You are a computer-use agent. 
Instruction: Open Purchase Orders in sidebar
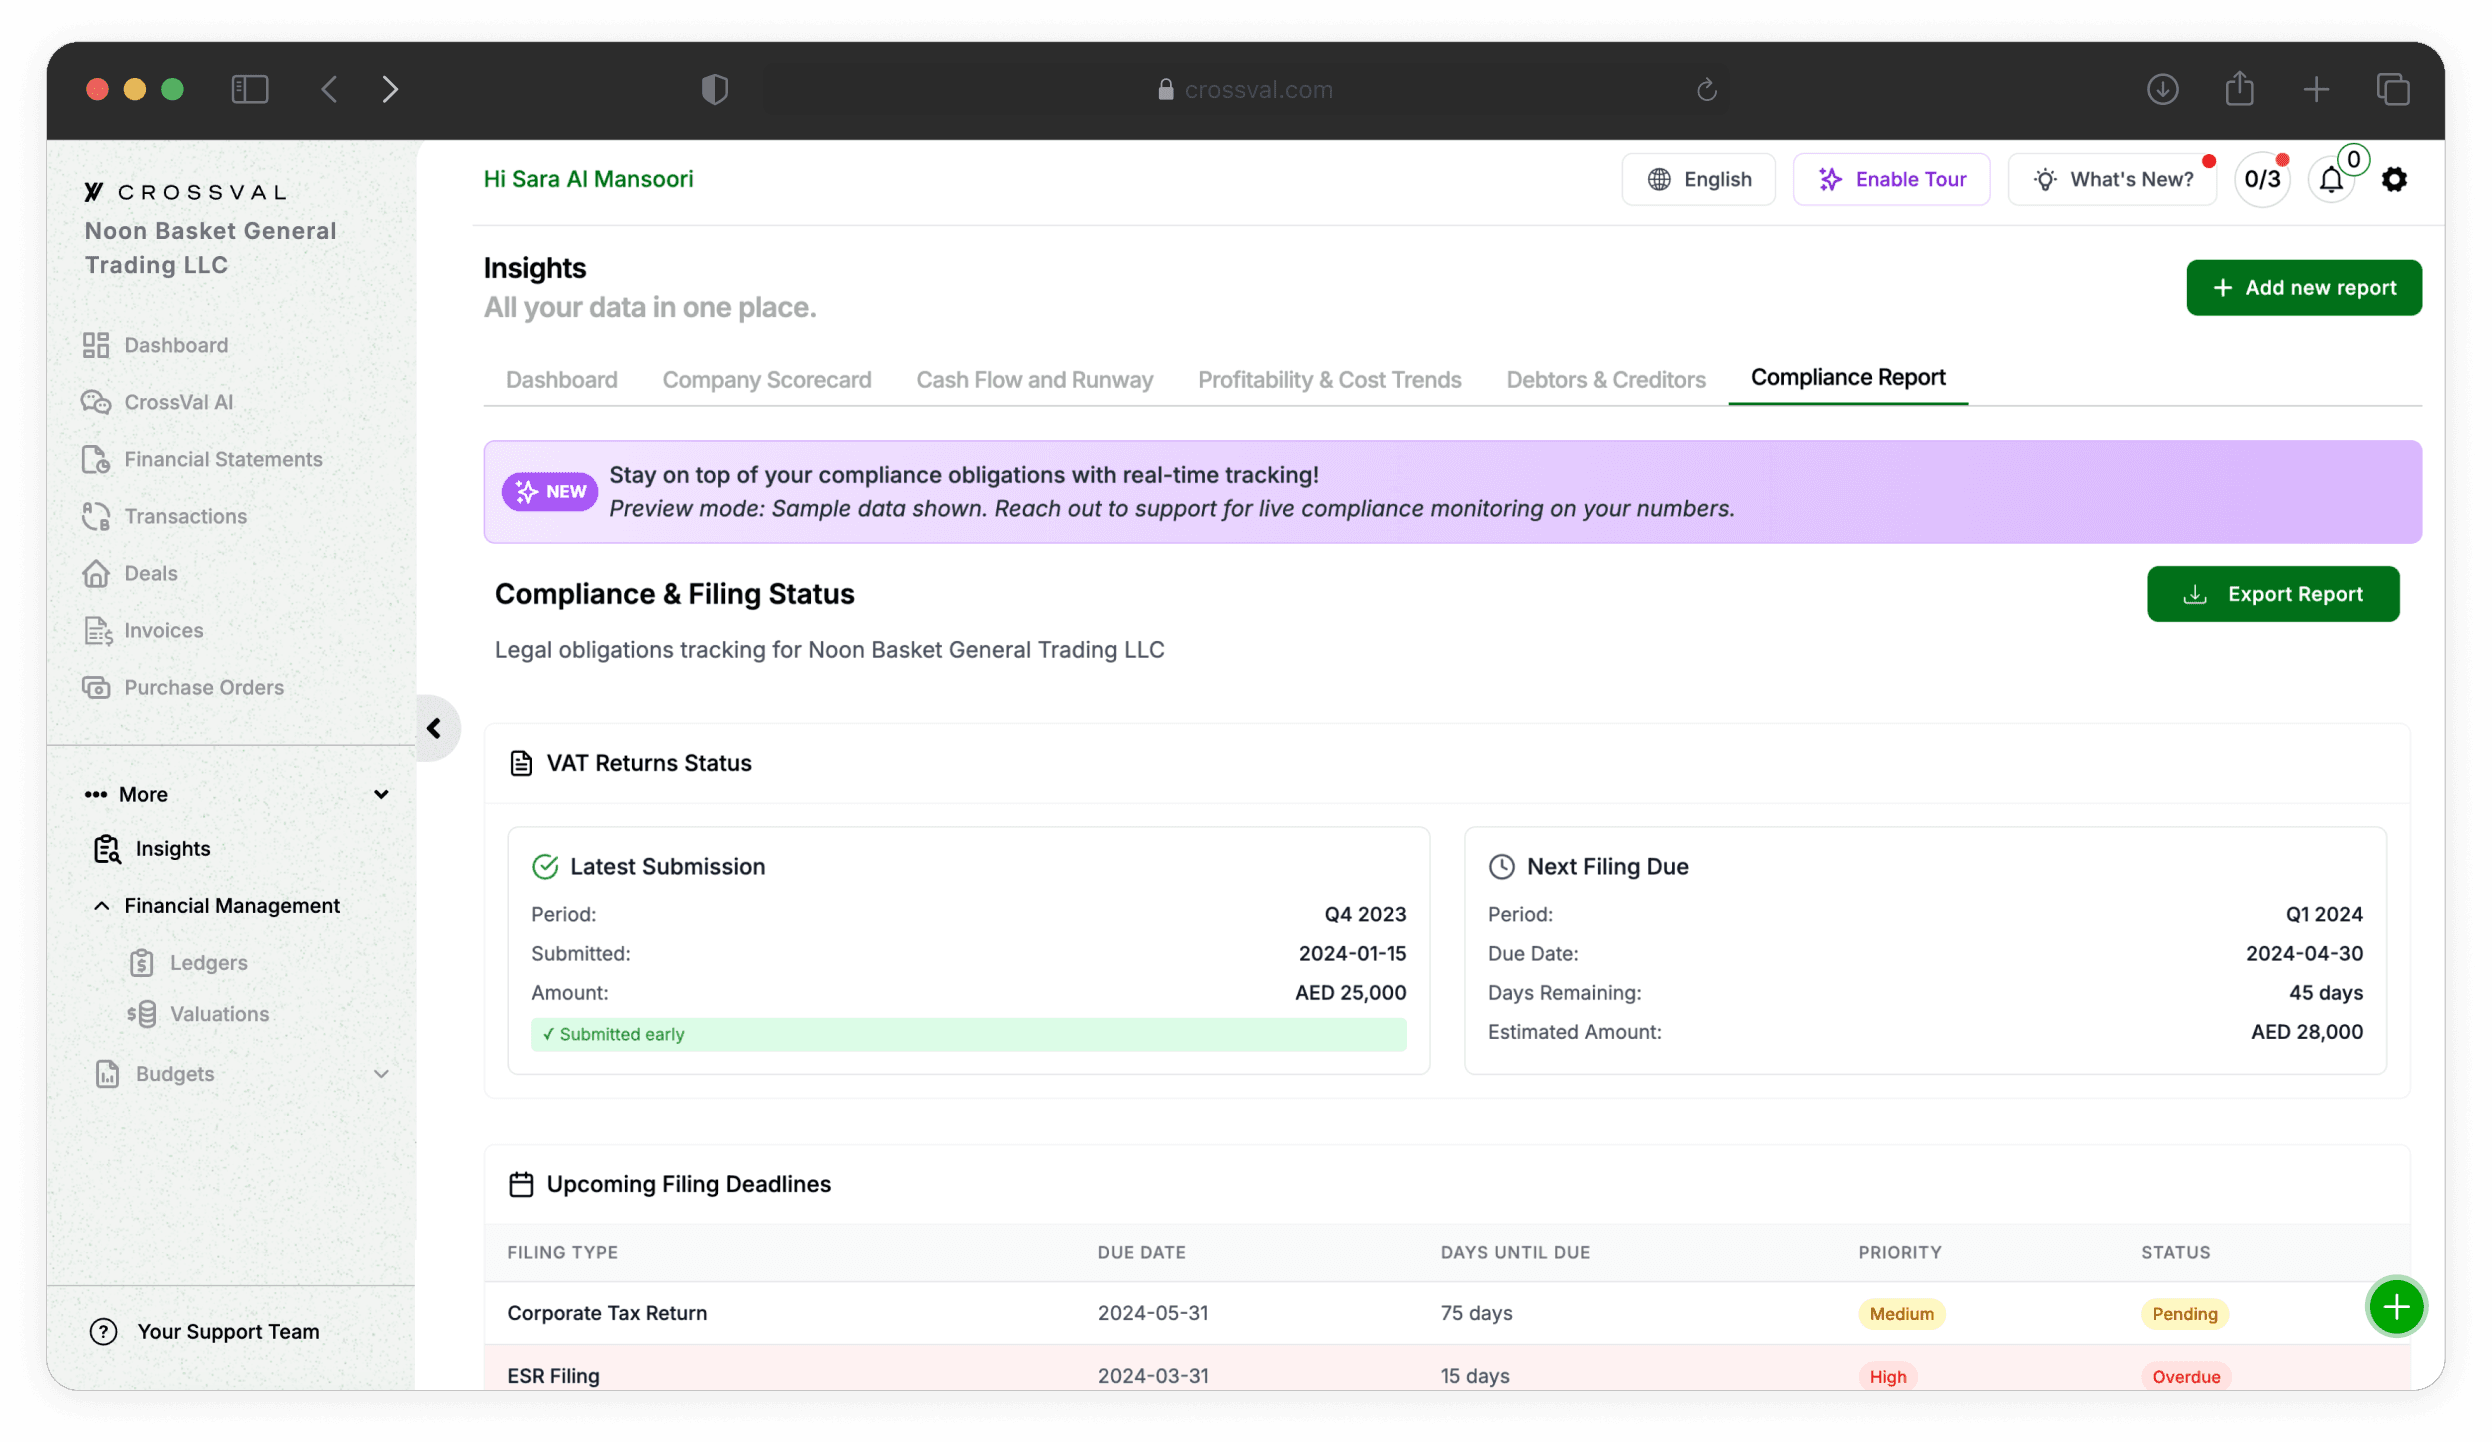tap(183, 687)
